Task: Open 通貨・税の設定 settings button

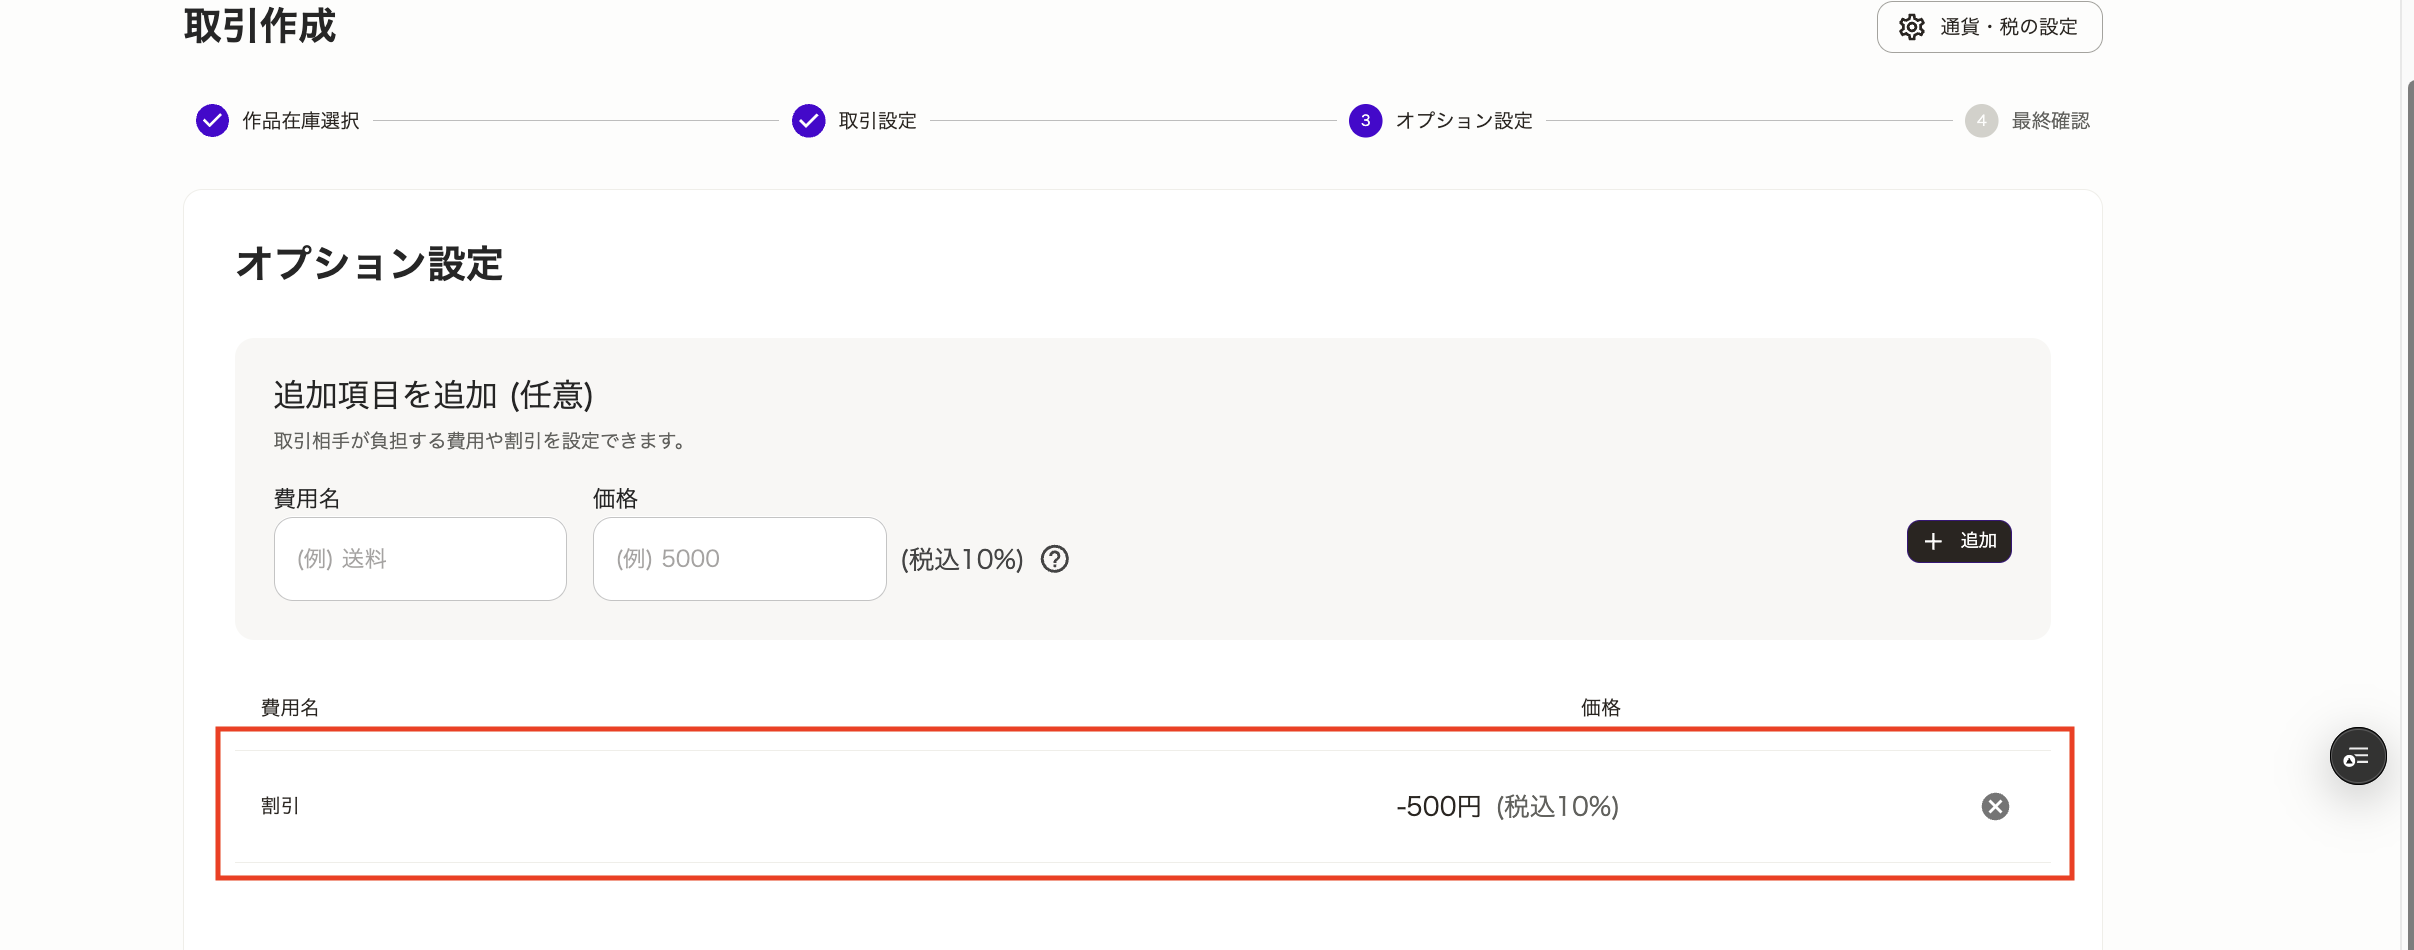Action: [x=1989, y=27]
